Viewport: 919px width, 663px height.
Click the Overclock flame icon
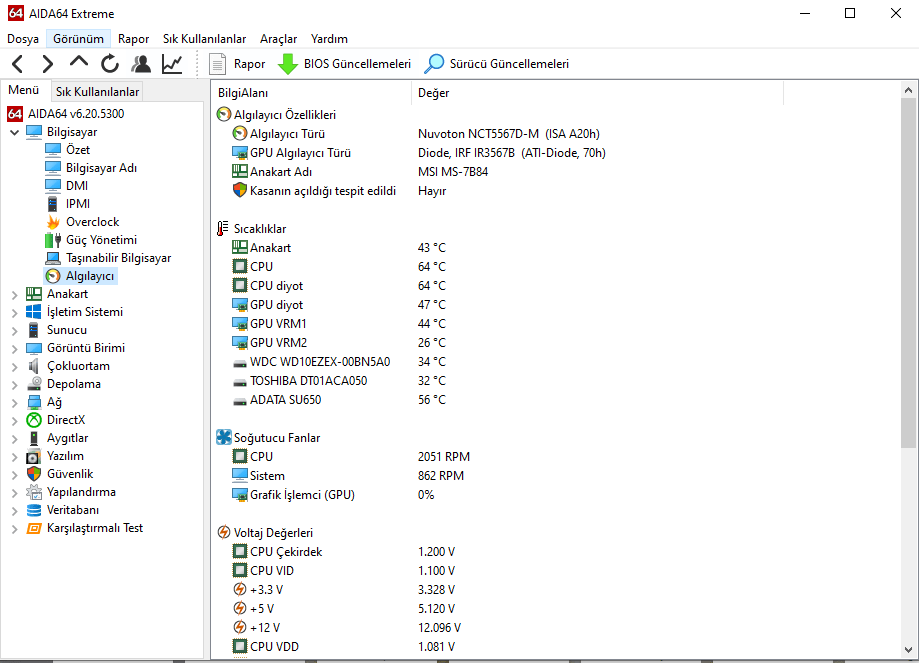tap(53, 222)
